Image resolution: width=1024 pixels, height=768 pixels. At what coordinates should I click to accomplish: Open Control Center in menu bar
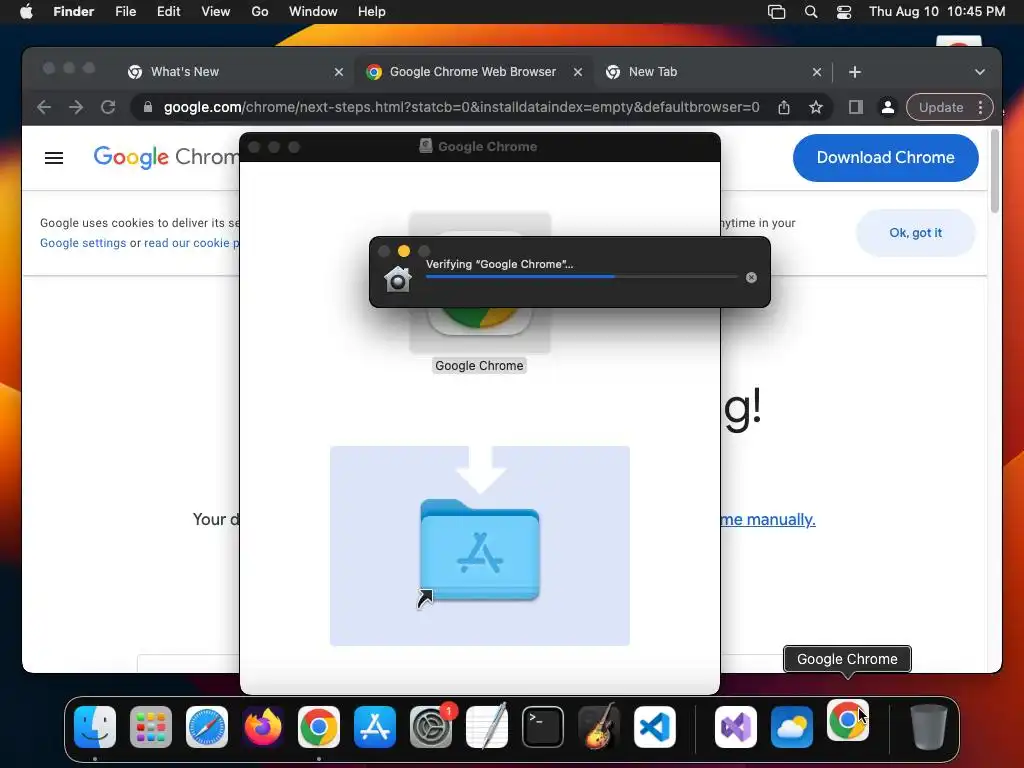click(844, 12)
